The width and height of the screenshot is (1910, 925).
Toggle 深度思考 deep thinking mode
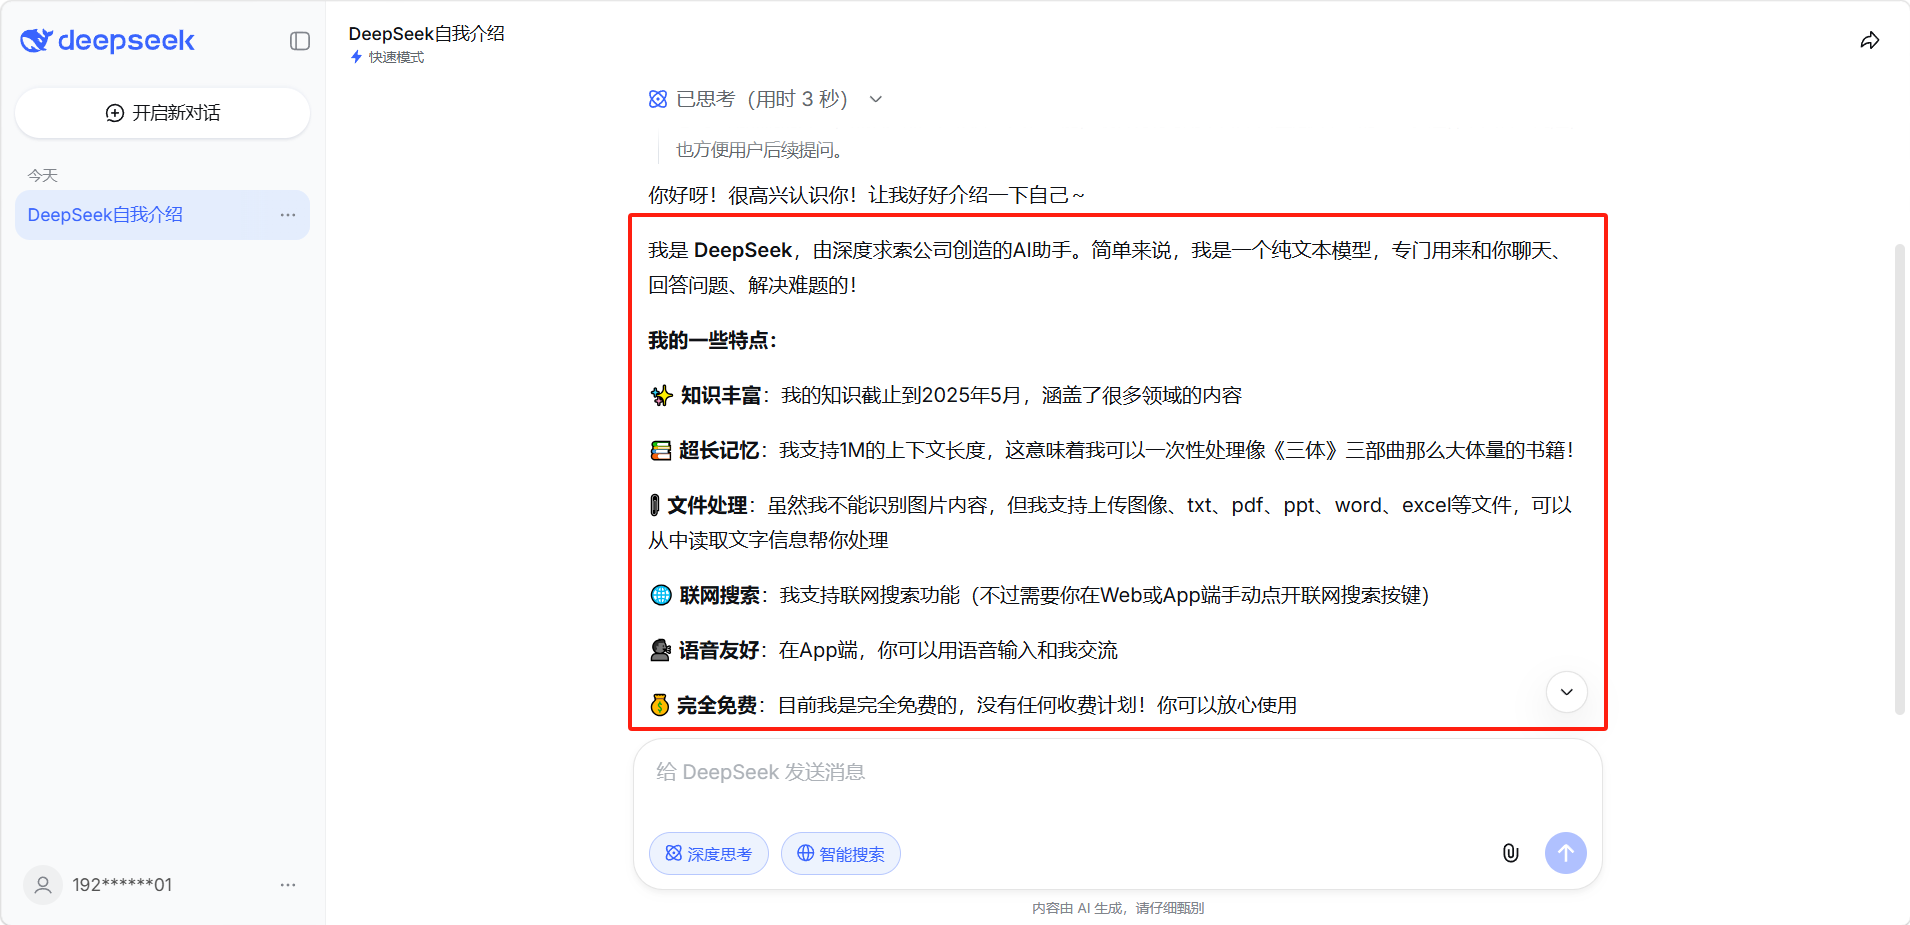(708, 854)
